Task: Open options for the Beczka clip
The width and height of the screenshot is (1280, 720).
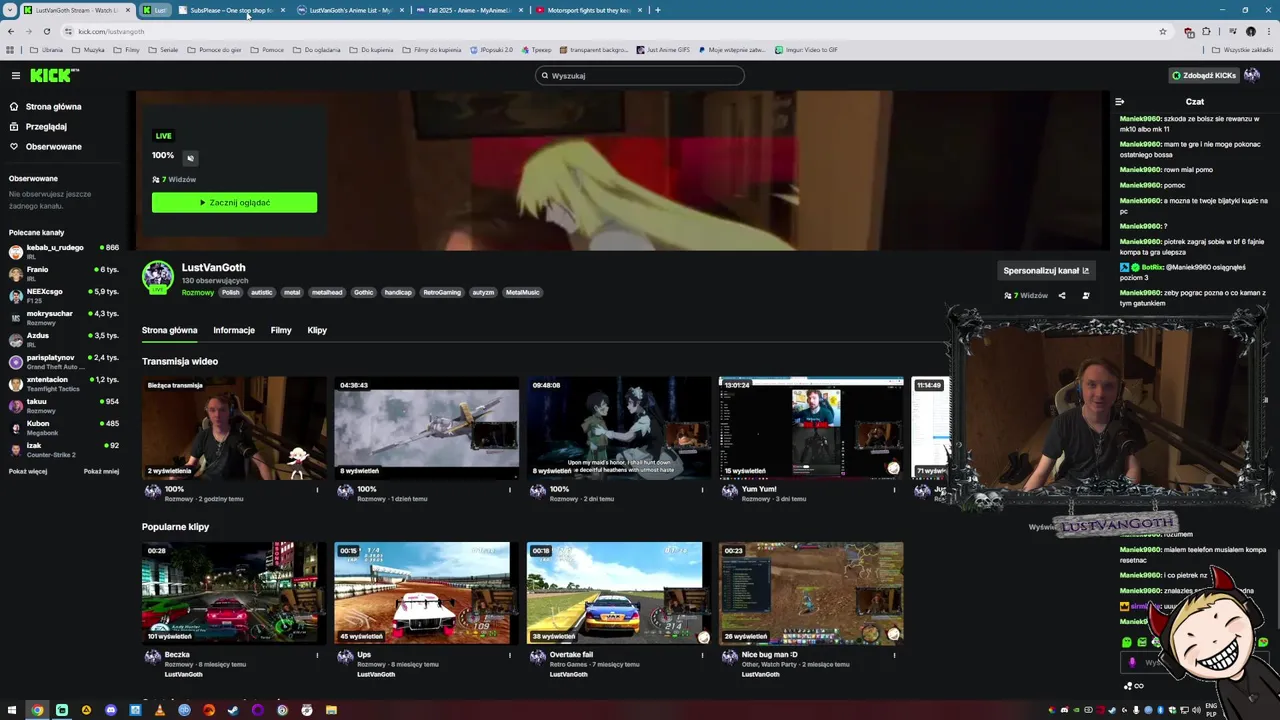Action: [317, 656]
